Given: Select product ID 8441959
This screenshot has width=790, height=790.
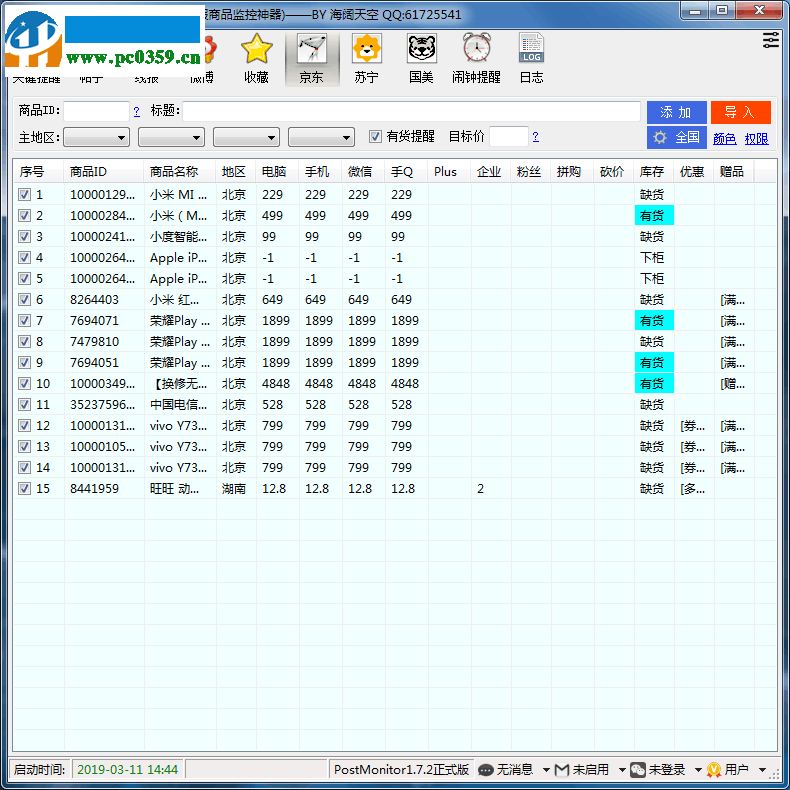Looking at the screenshot, I should [95, 489].
